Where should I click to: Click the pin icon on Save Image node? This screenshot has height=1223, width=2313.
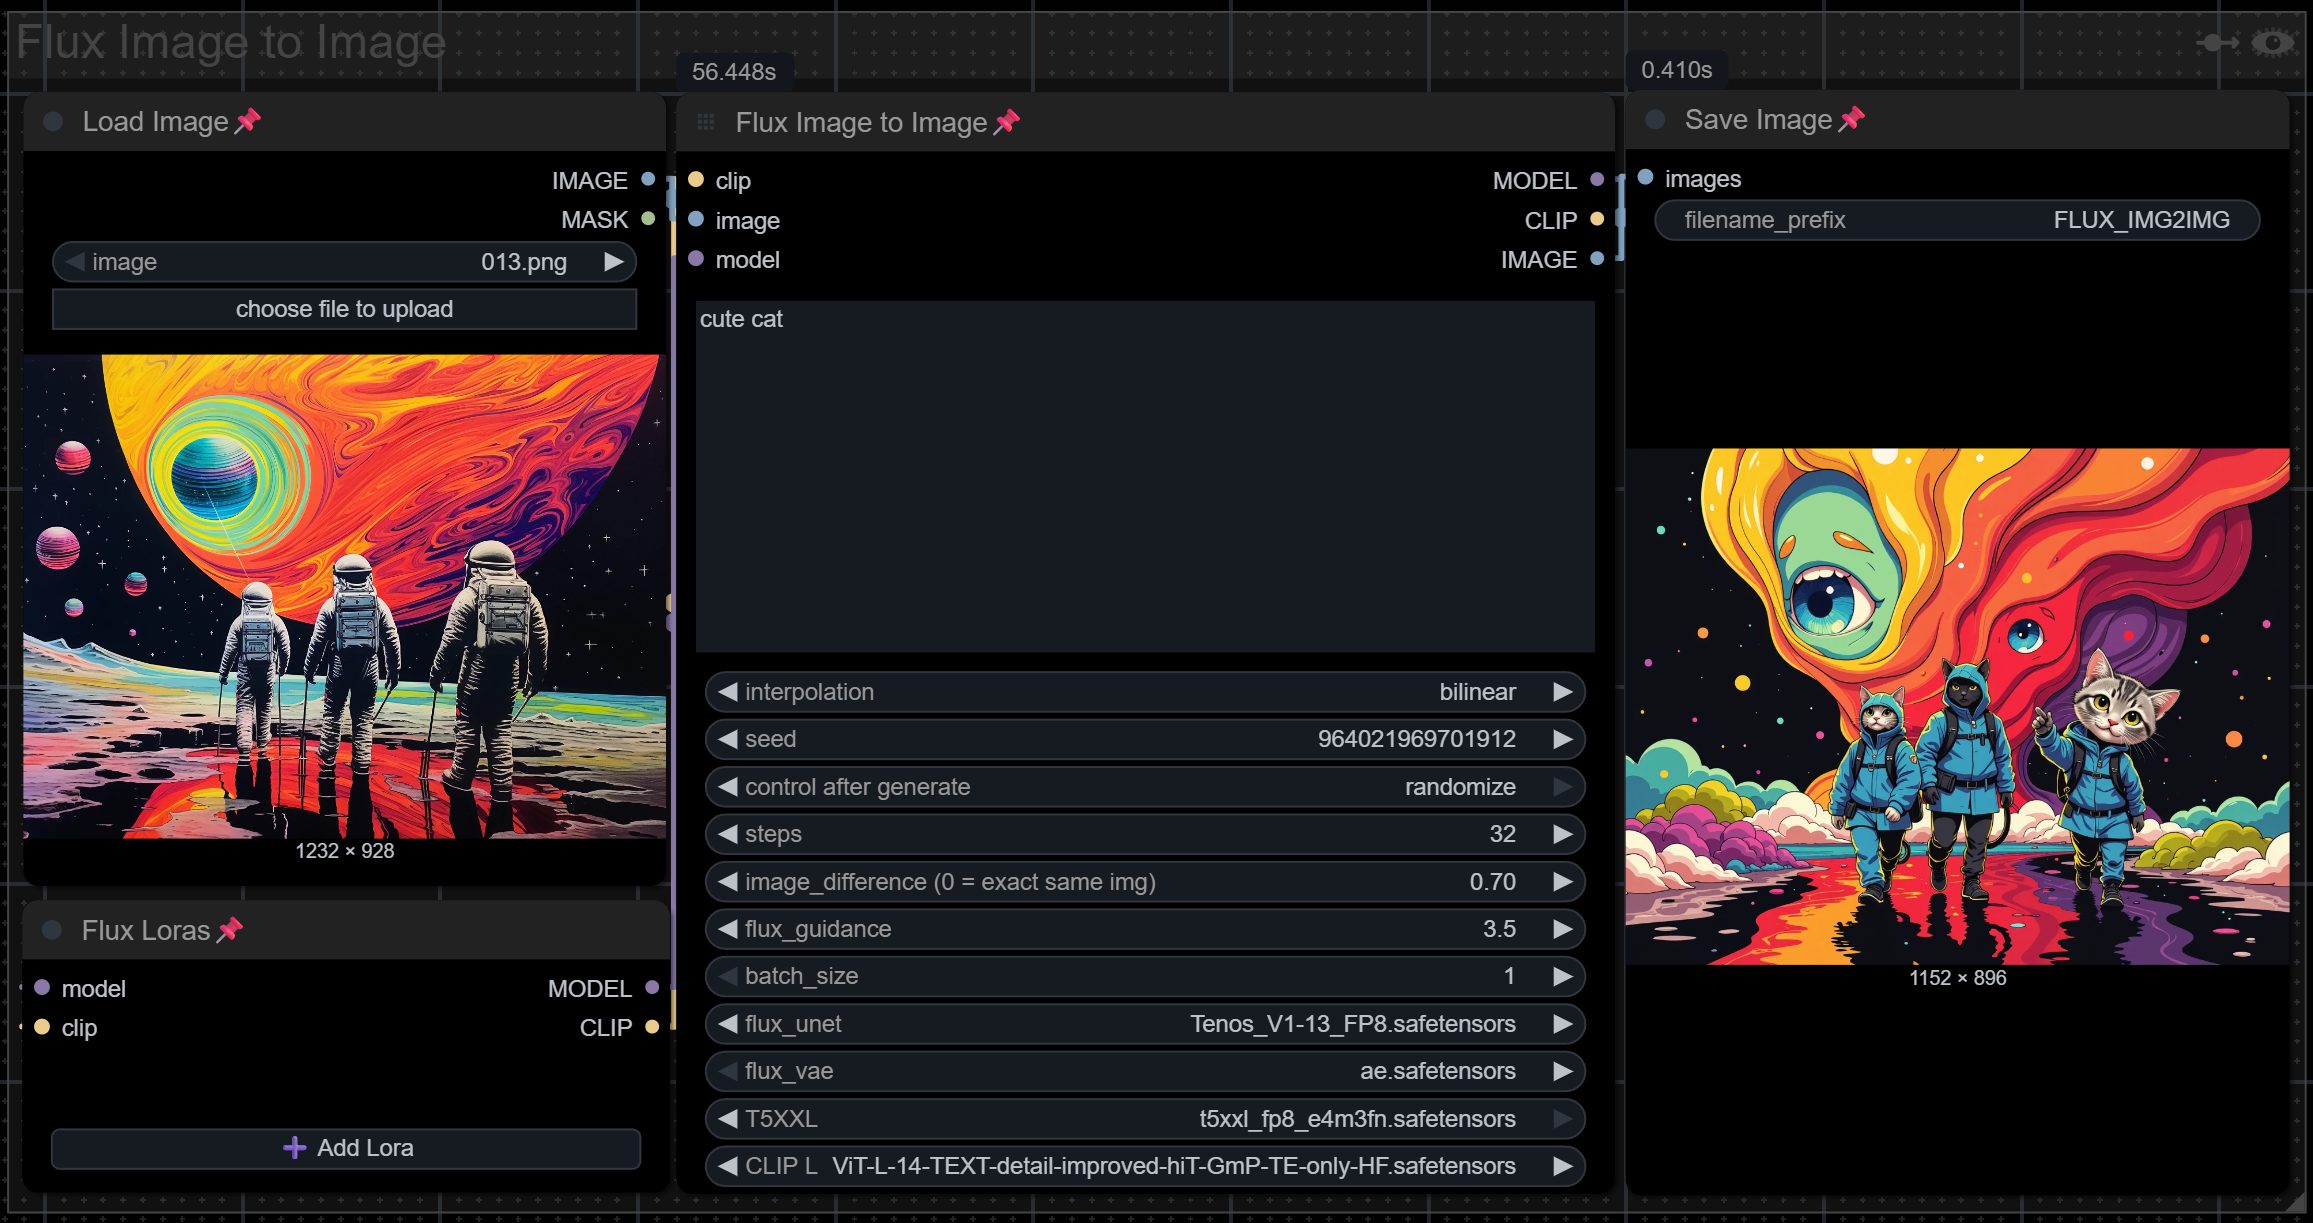tap(1851, 119)
